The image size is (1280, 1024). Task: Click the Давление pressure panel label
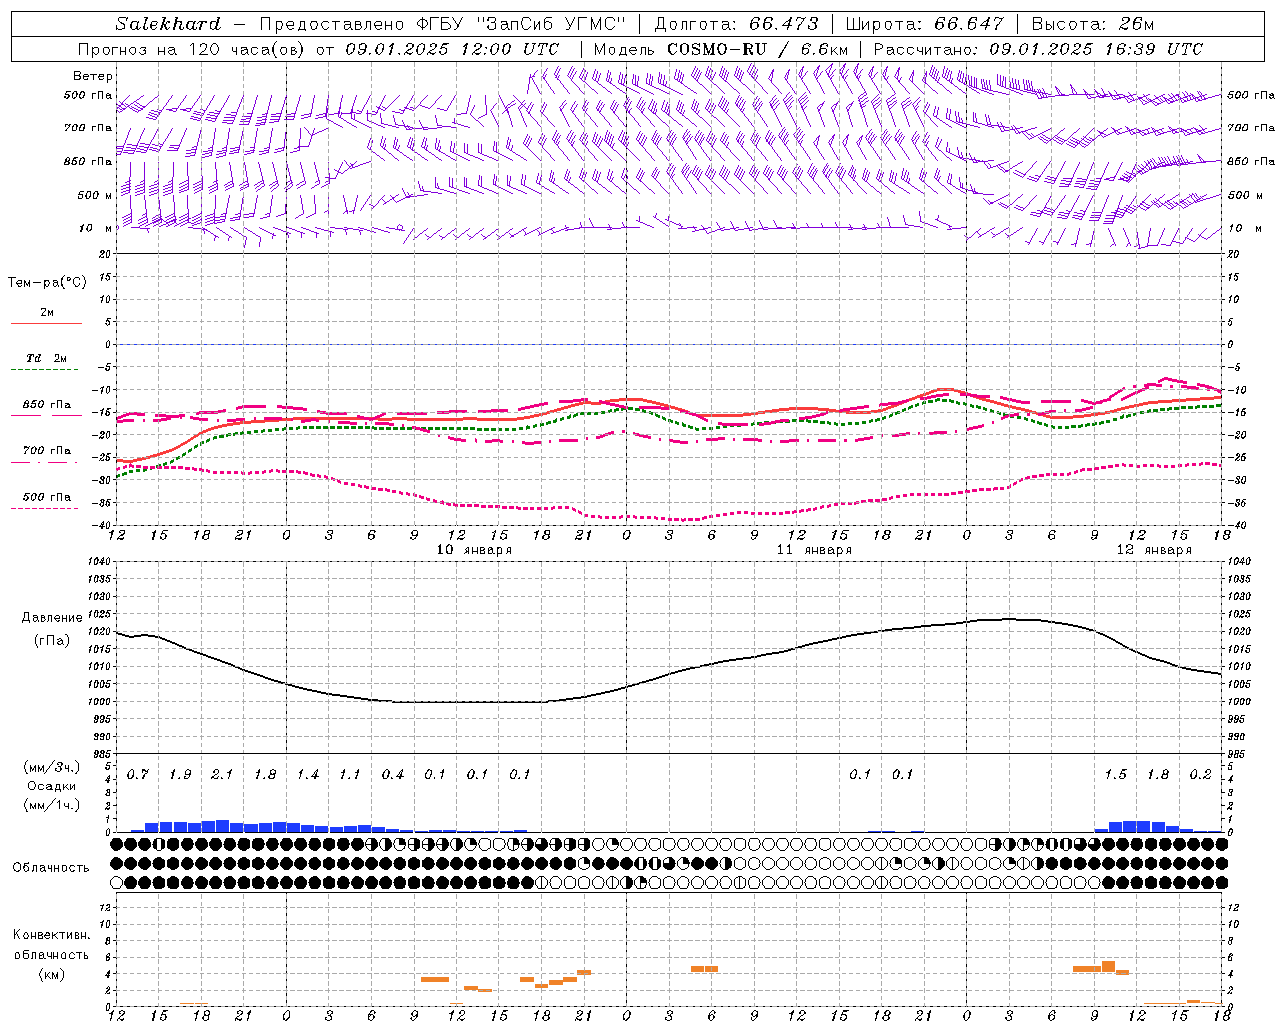pyautogui.click(x=50, y=618)
